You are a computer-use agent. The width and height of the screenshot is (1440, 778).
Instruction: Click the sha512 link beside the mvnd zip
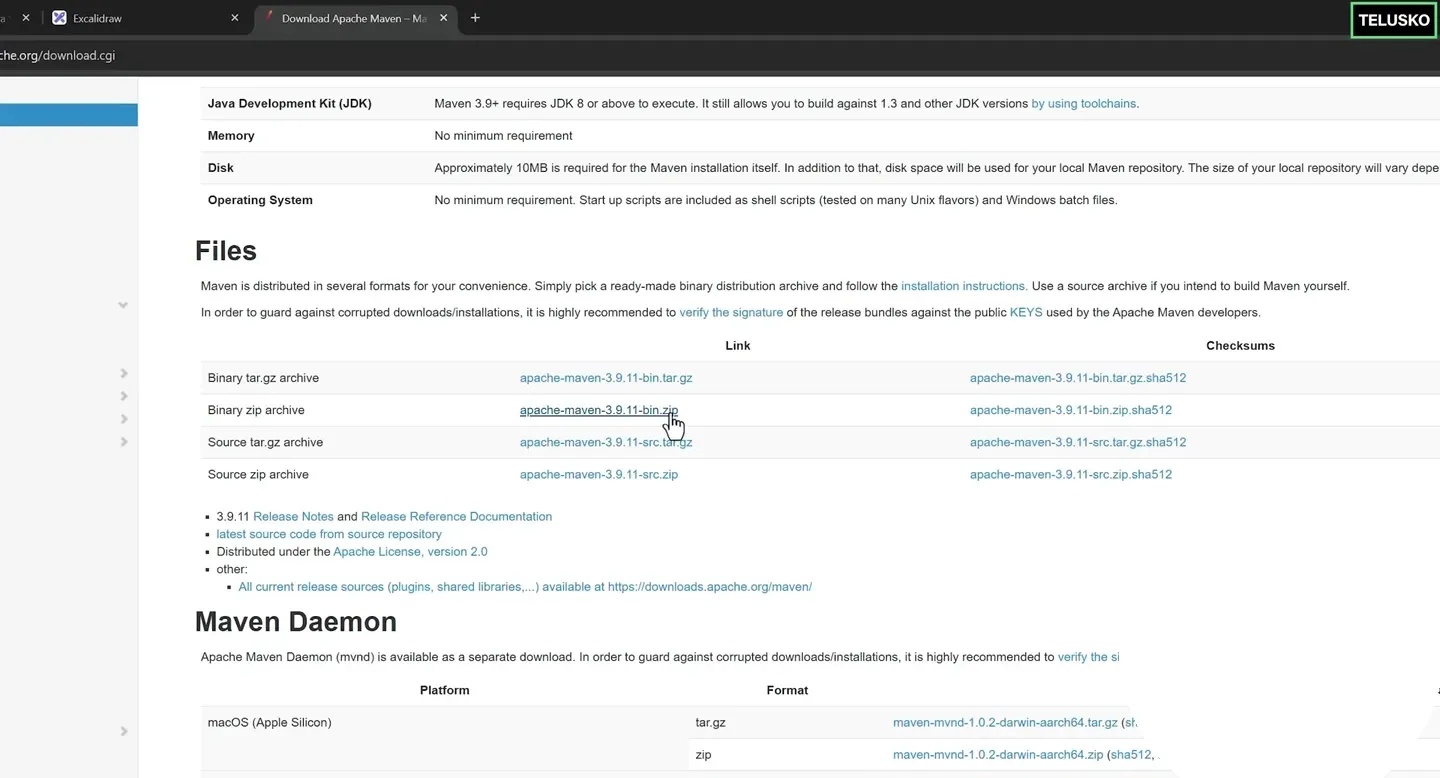(1130, 755)
